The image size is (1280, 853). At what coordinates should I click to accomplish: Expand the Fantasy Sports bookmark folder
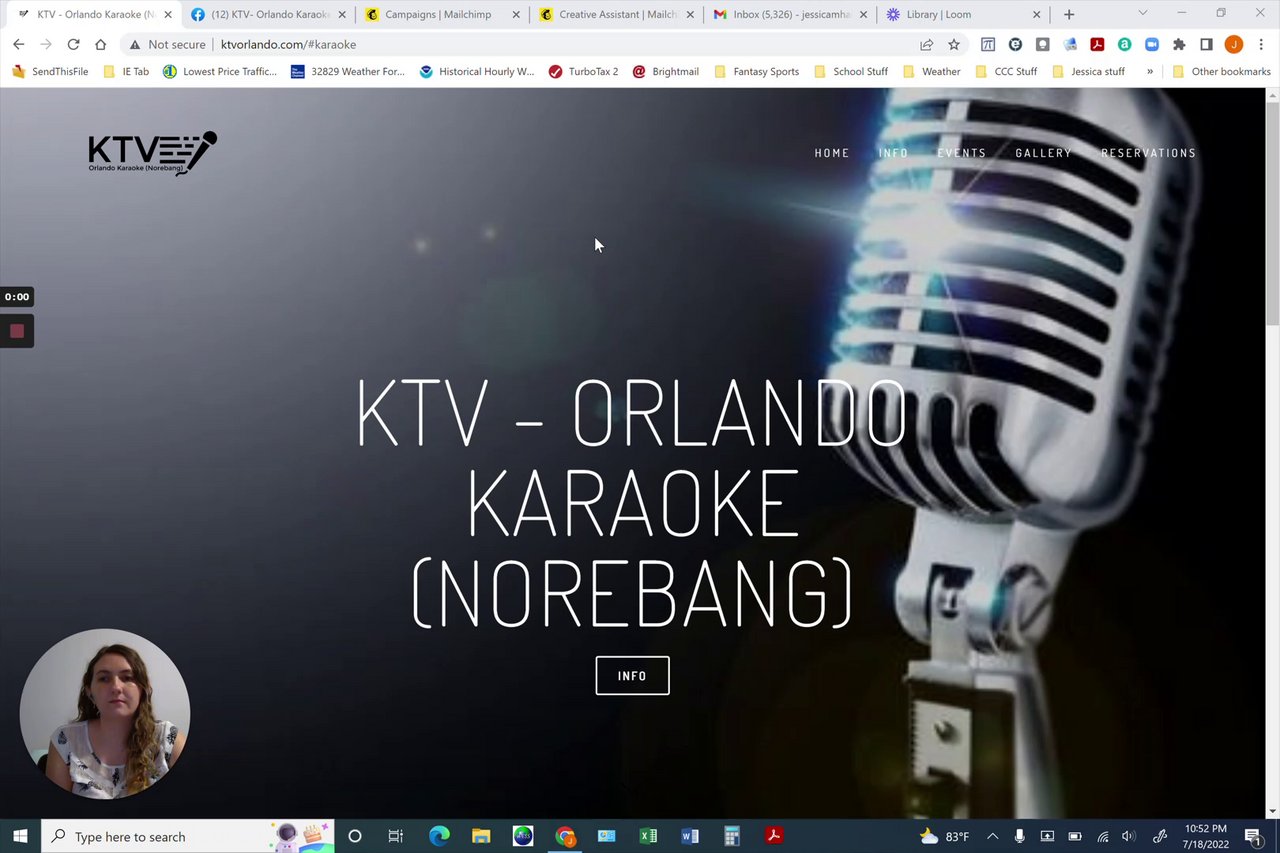coord(755,71)
